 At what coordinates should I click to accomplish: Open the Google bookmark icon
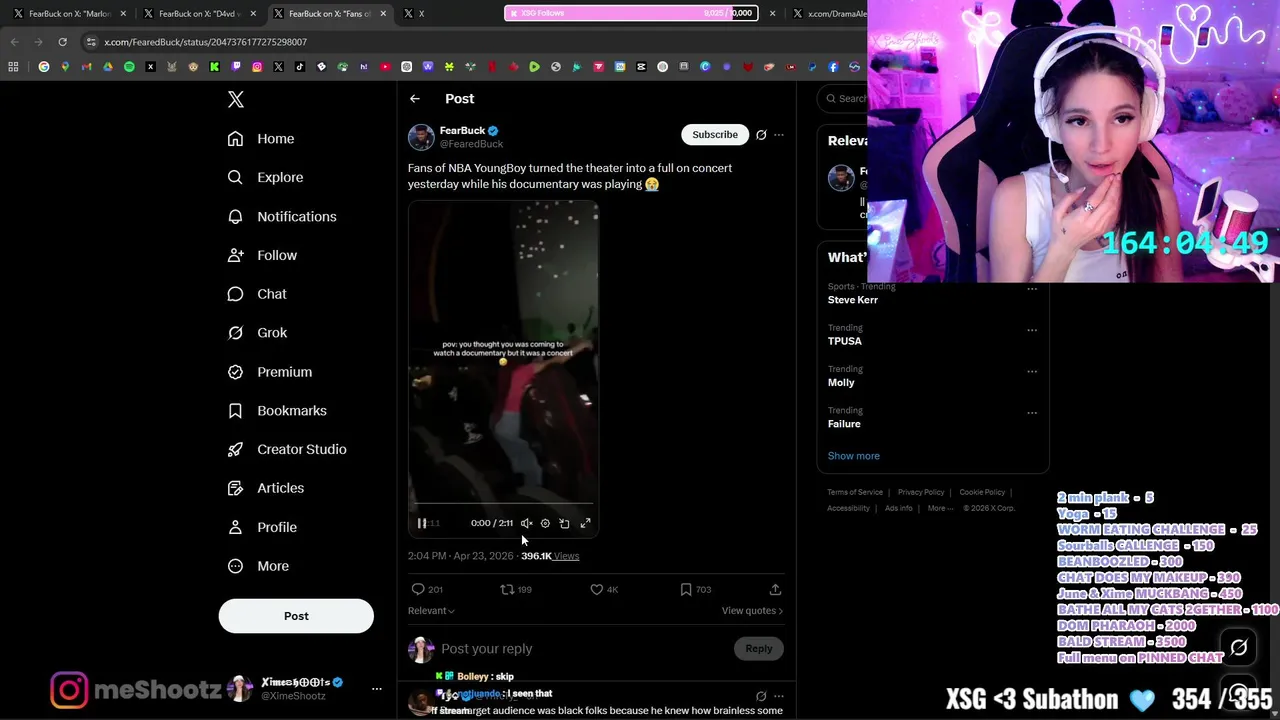43,67
